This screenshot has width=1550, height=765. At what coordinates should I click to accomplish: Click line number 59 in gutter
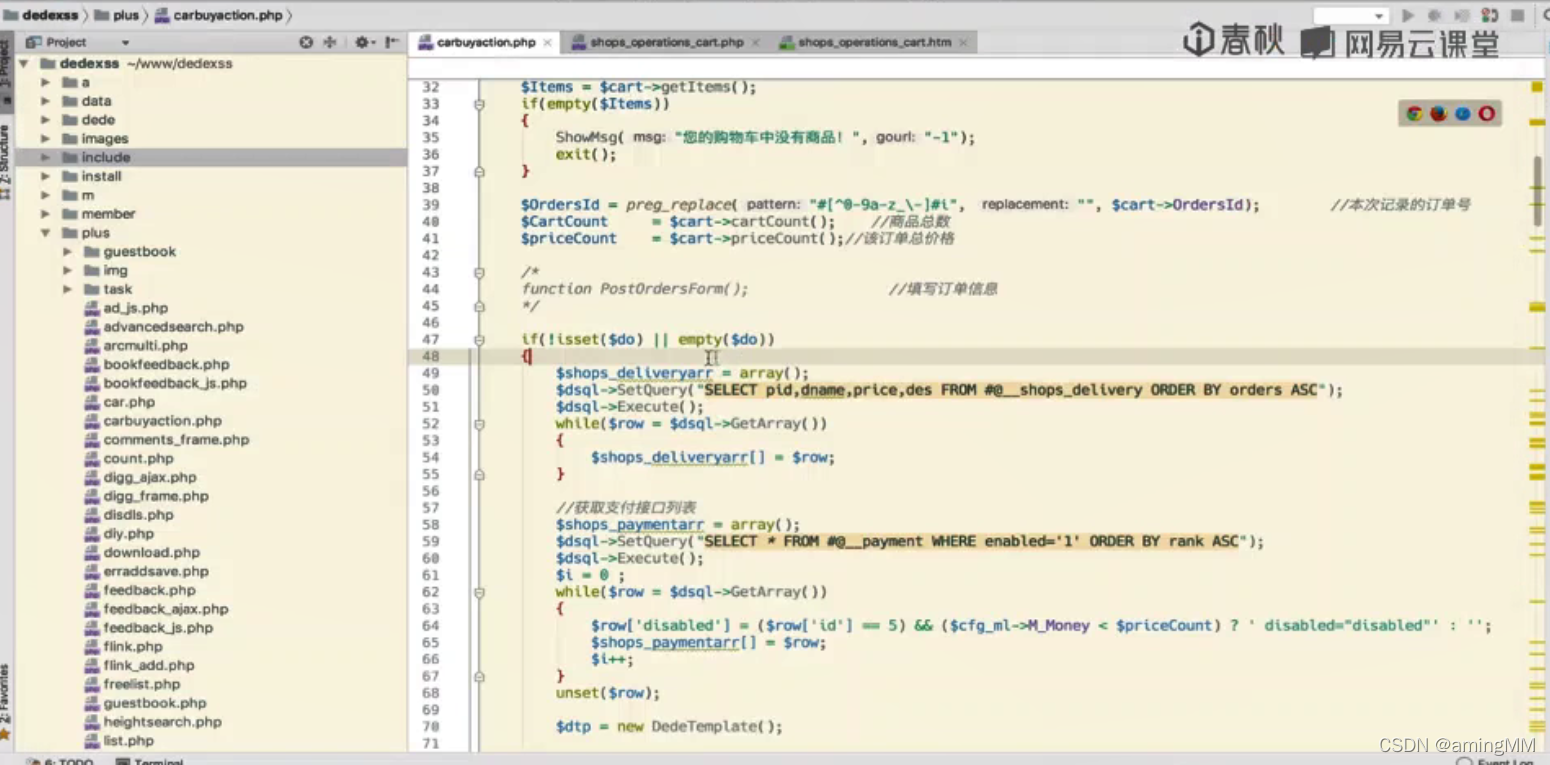430,541
